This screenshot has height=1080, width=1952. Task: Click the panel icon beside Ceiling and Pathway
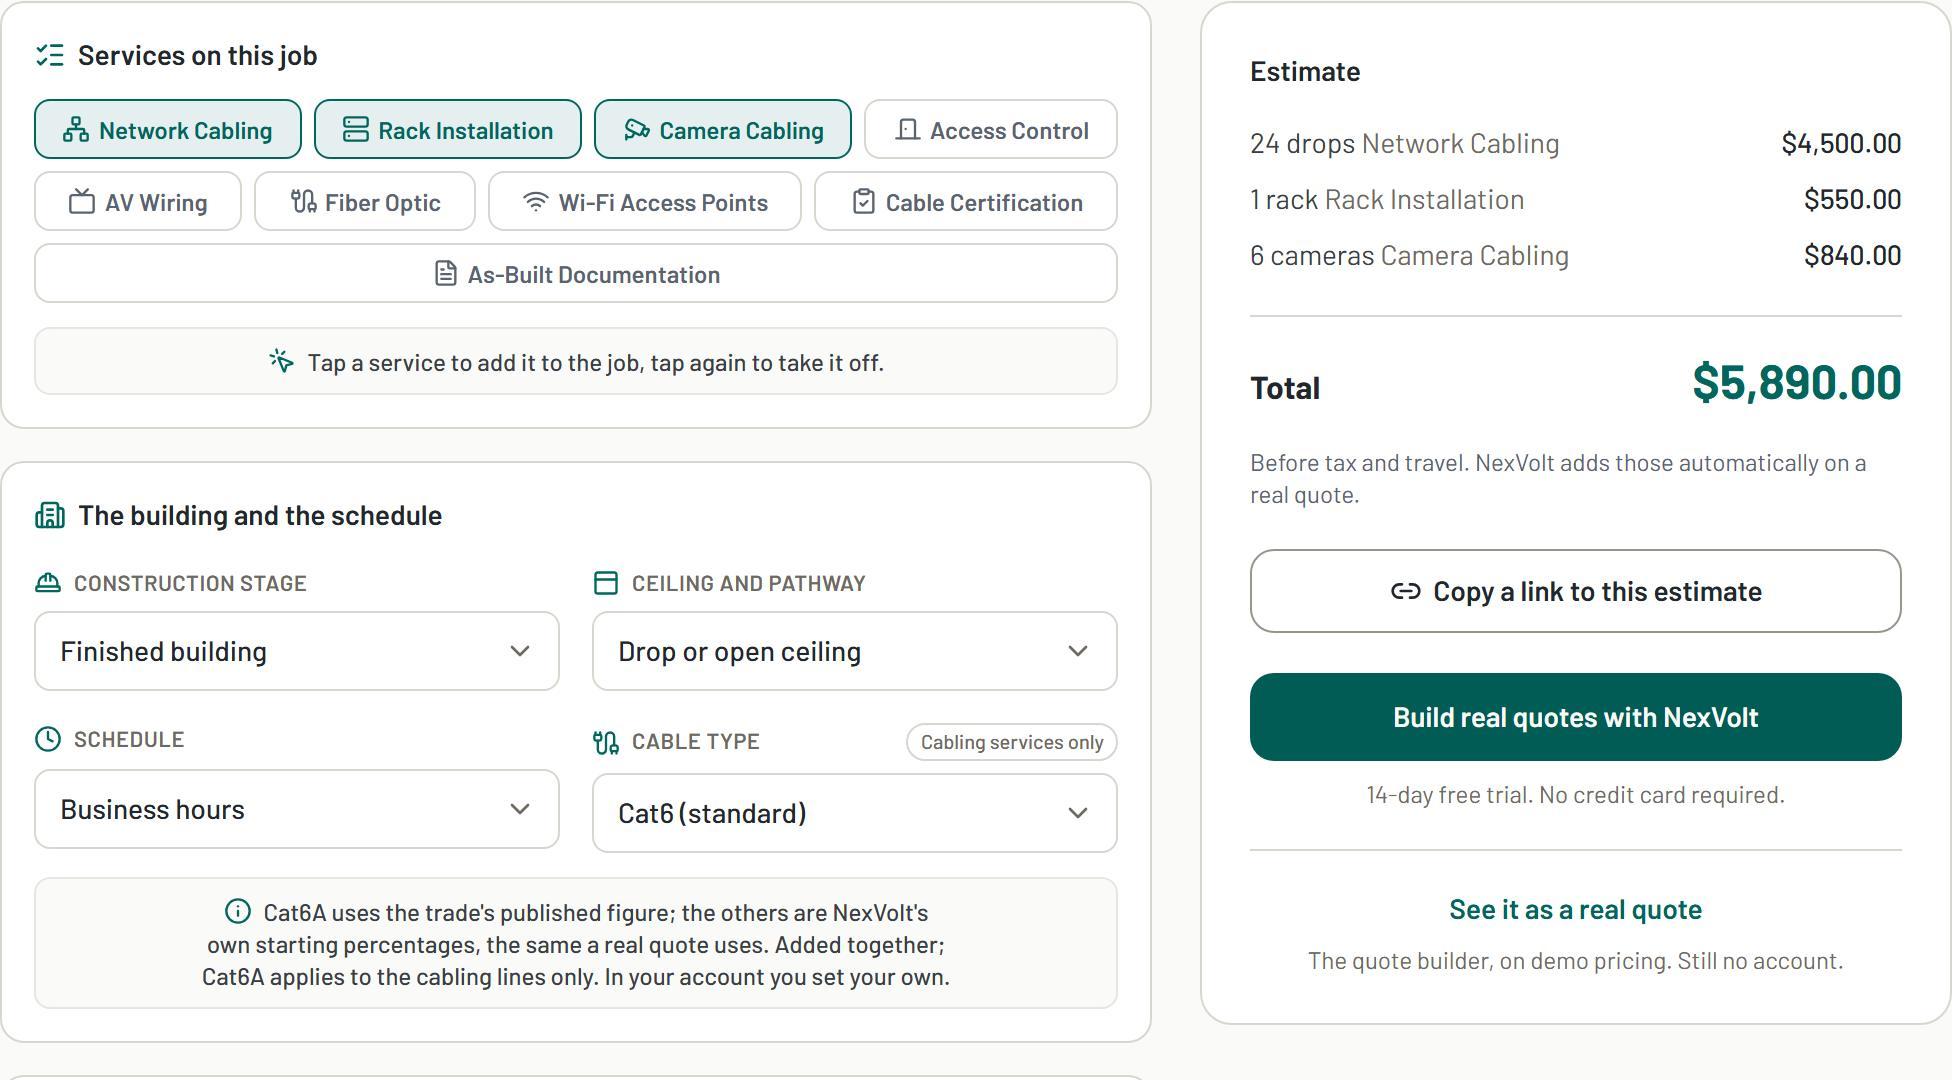[606, 583]
